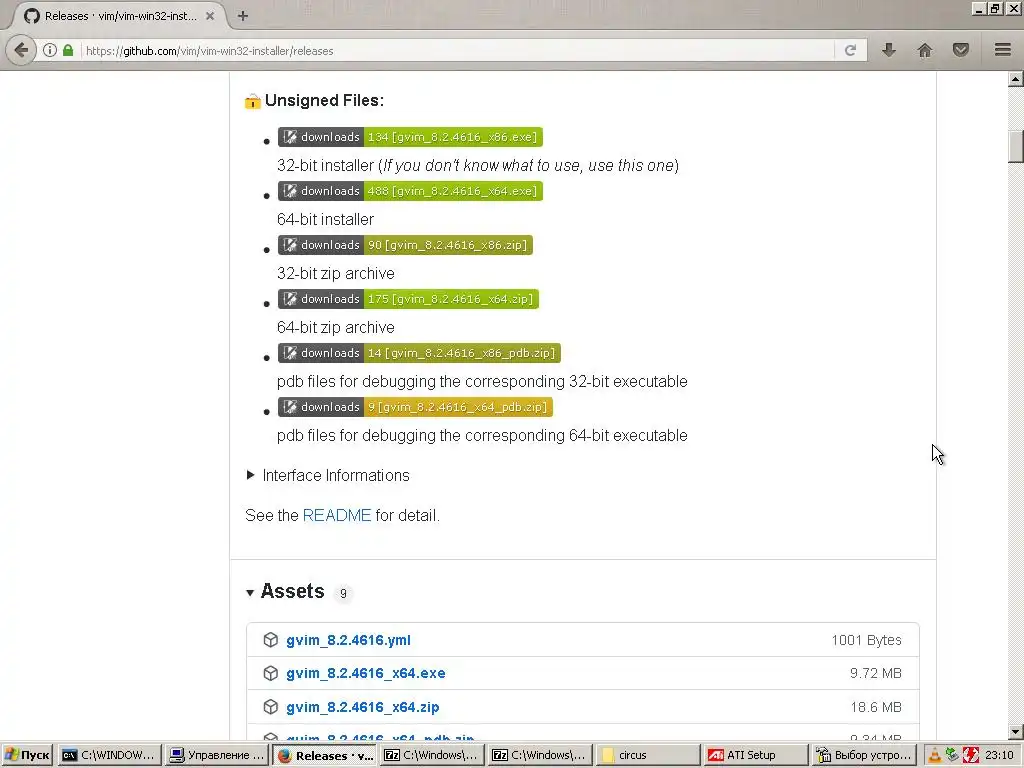Switch to C:\WINDOW... command prompt in taskbar
Screen dimensions: 1024x768
[108, 755]
